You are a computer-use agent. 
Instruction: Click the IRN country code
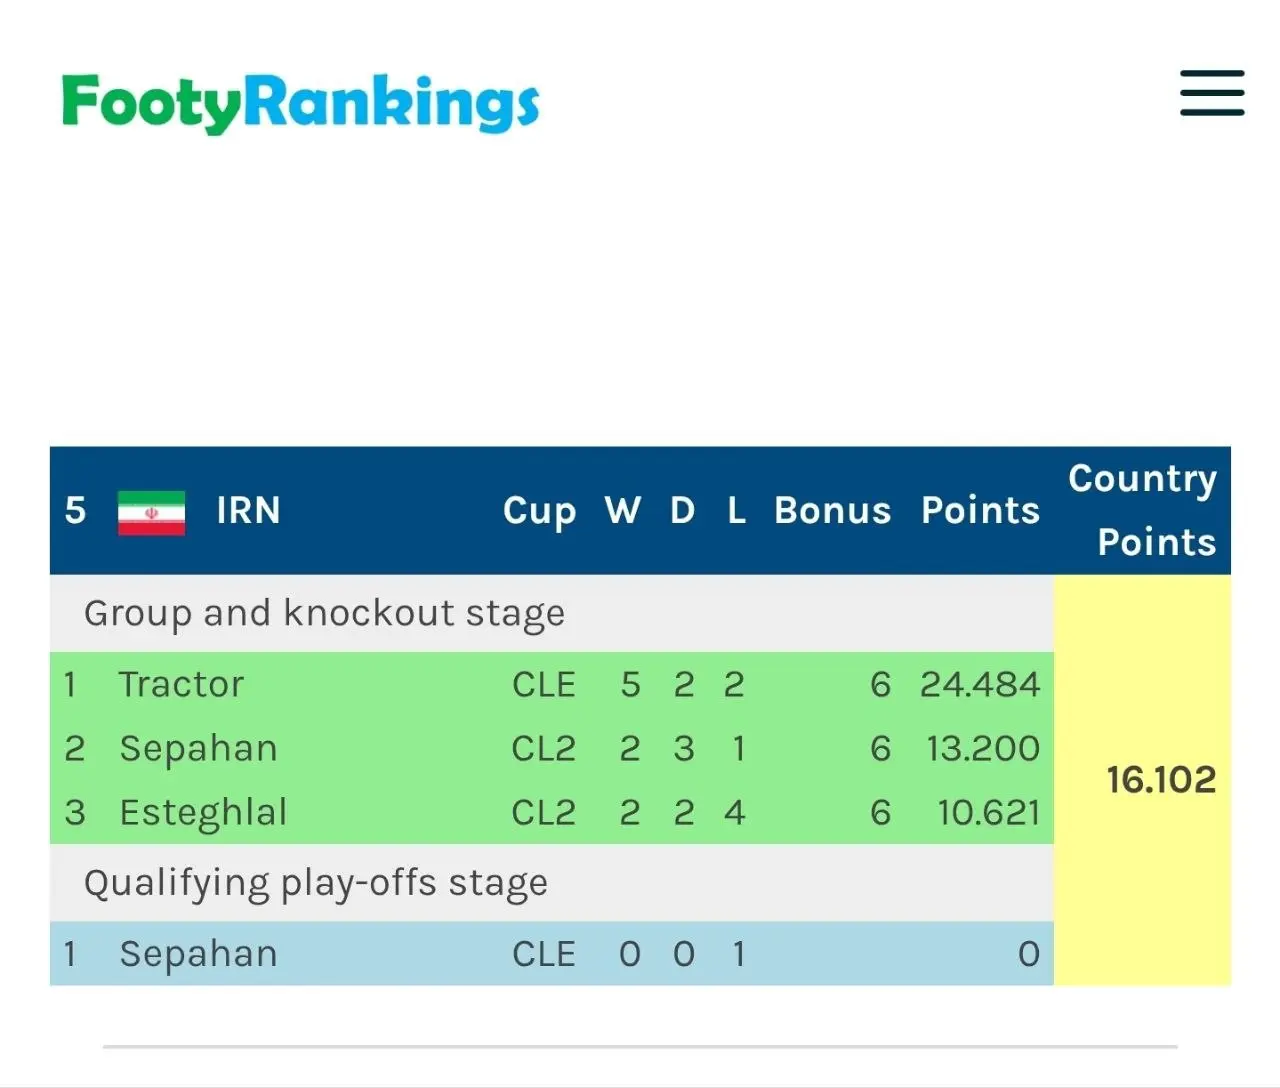click(x=248, y=511)
